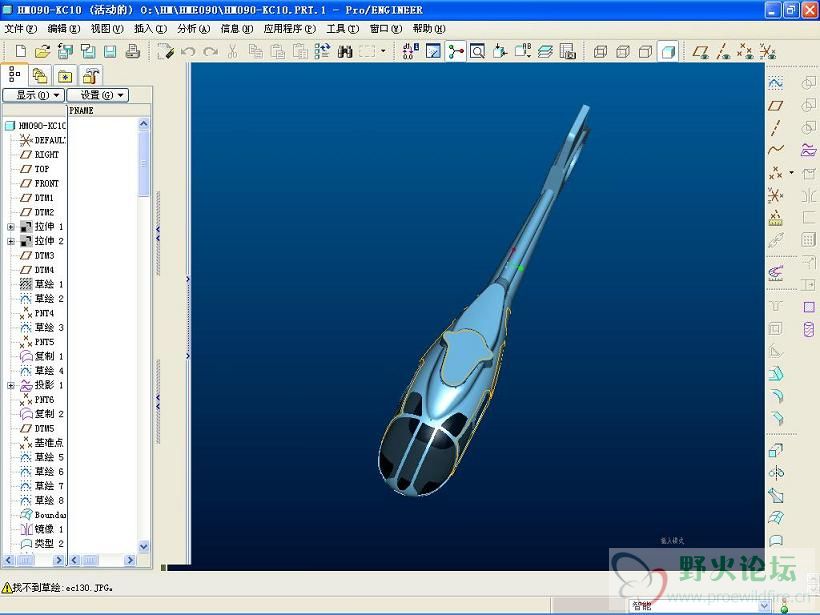Click the Datum Curve tool in right toolbar
The height and width of the screenshot is (615, 820).
[x=776, y=150]
